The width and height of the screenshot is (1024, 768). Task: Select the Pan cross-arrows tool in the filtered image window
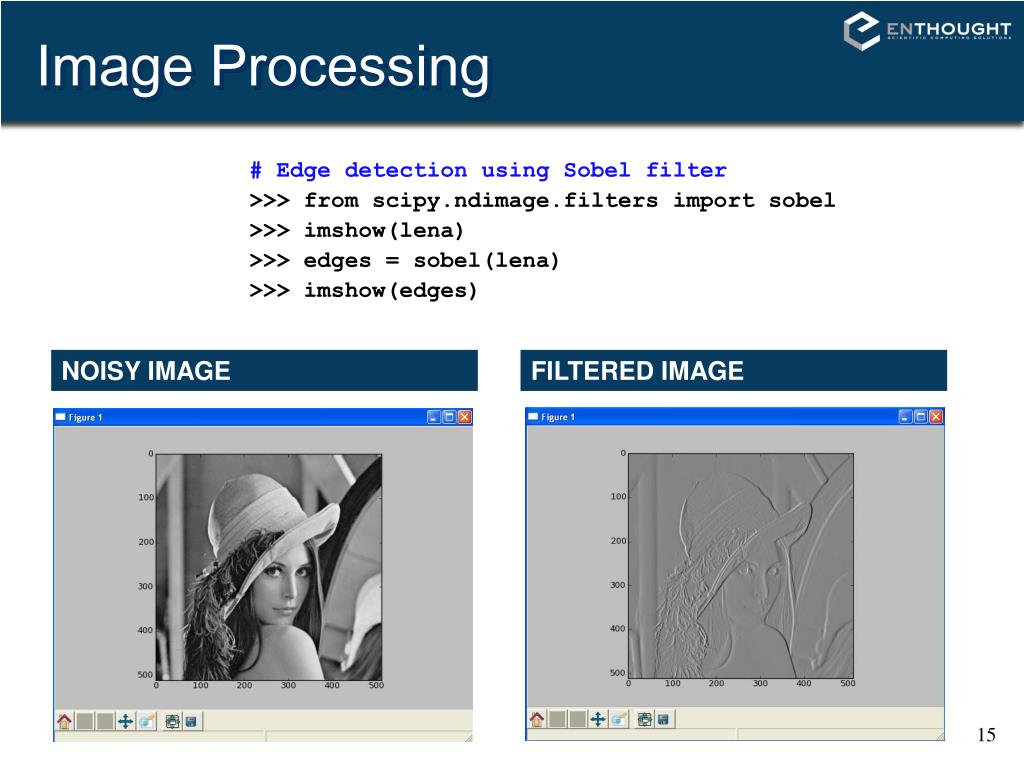click(x=598, y=719)
